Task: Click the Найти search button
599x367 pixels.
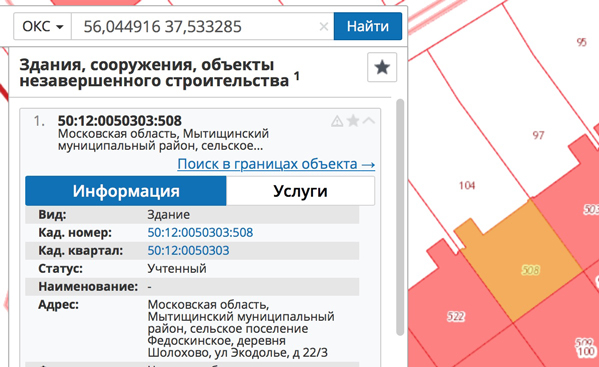Action: tap(367, 26)
